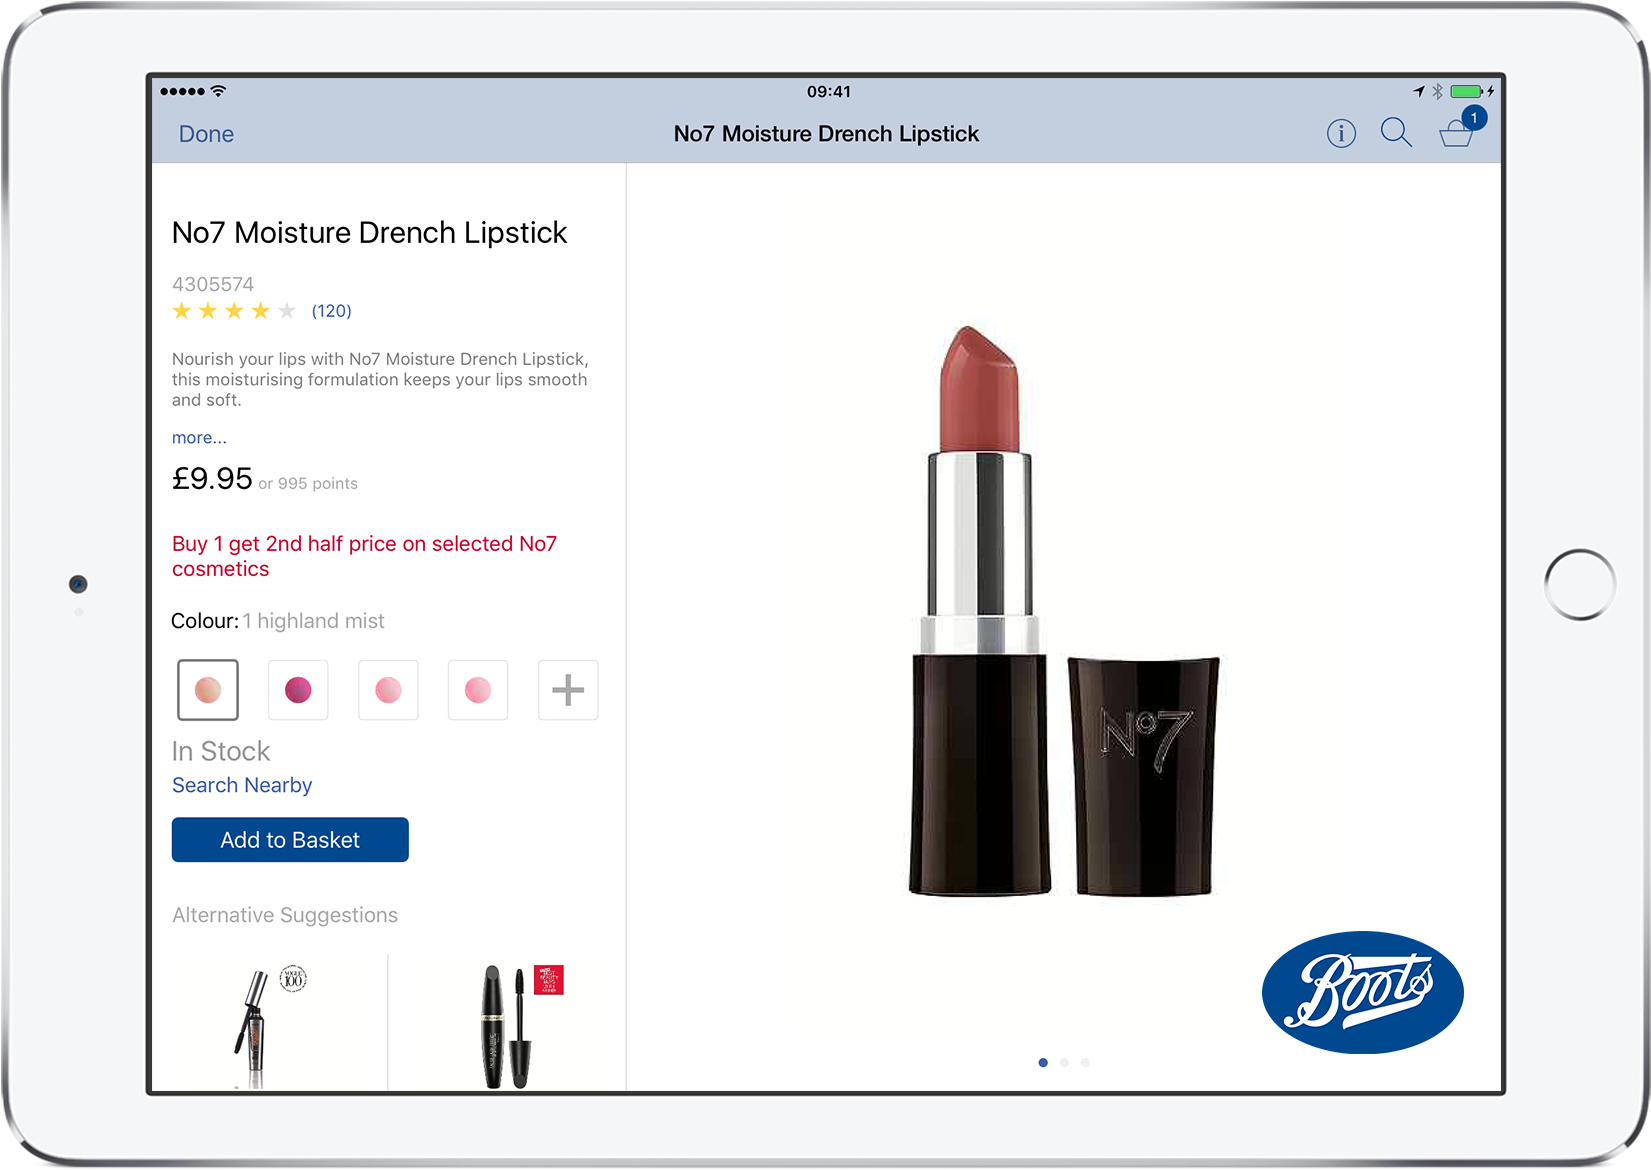Open the shopping basket icon
The width and height of the screenshot is (1651, 1170).
[x=1456, y=134]
